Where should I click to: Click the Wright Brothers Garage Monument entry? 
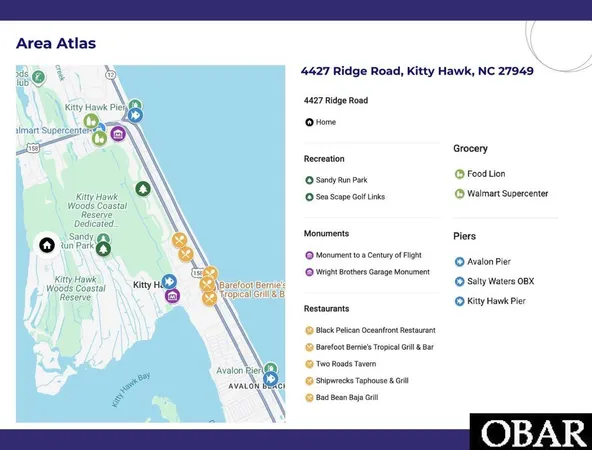pos(367,272)
